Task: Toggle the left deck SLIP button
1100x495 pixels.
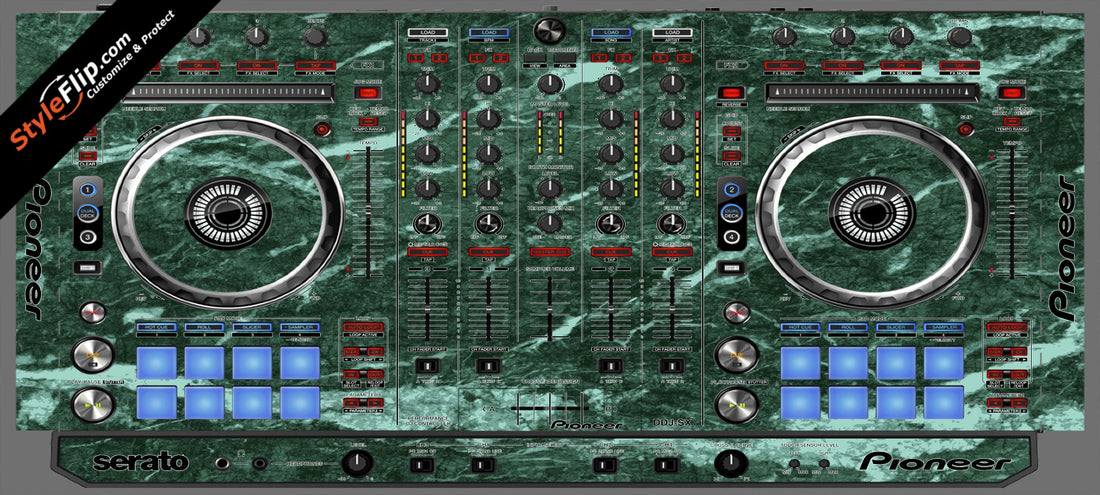Action: pos(322,129)
